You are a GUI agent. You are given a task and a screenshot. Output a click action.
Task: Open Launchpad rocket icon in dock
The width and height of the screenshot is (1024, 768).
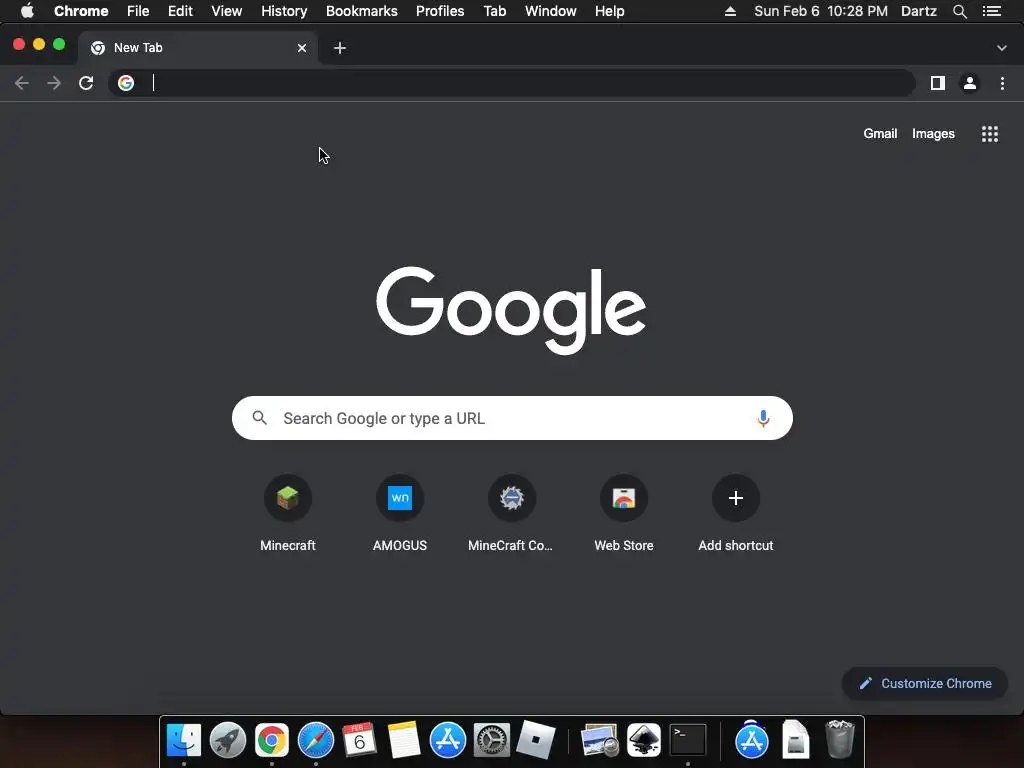tap(227, 740)
